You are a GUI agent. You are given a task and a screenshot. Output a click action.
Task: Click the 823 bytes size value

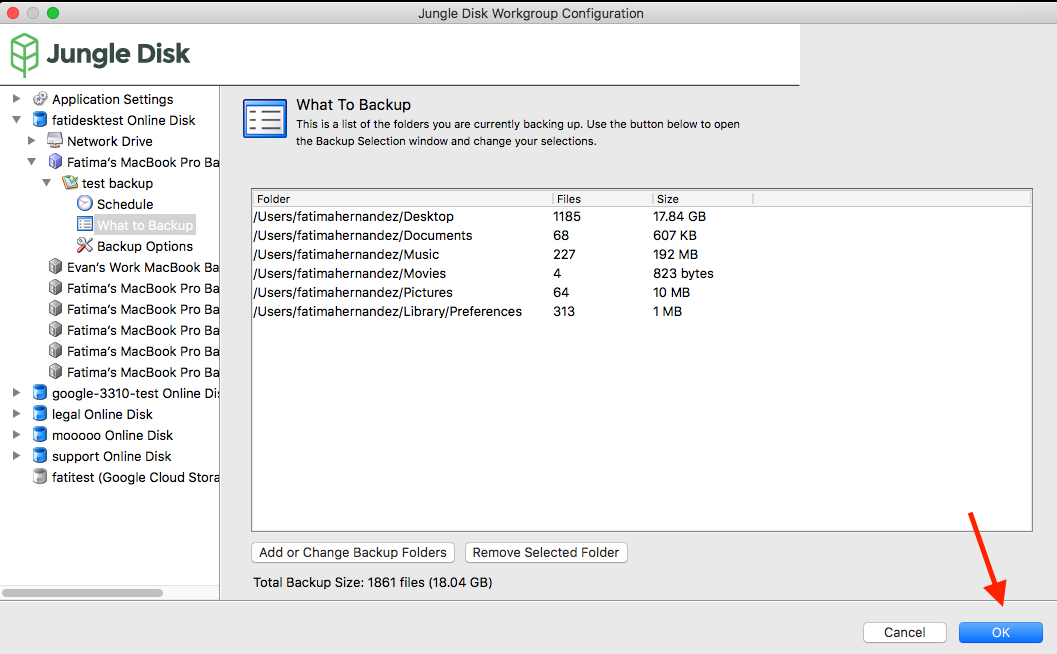click(683, 273)
